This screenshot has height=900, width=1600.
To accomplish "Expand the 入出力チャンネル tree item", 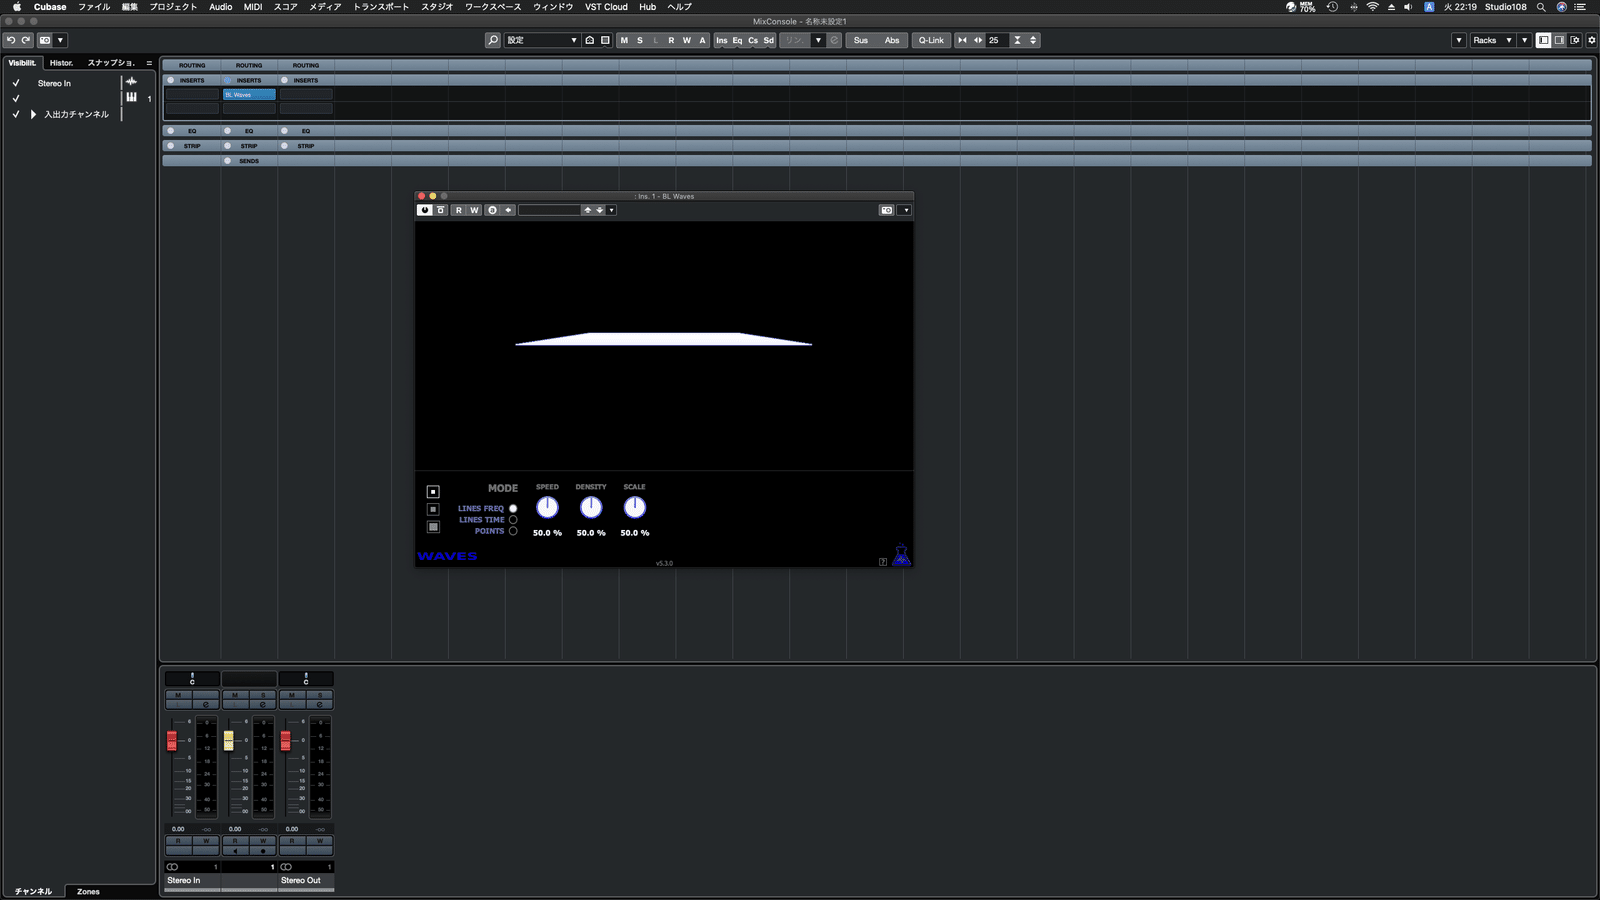I will [x=33, y=114].
